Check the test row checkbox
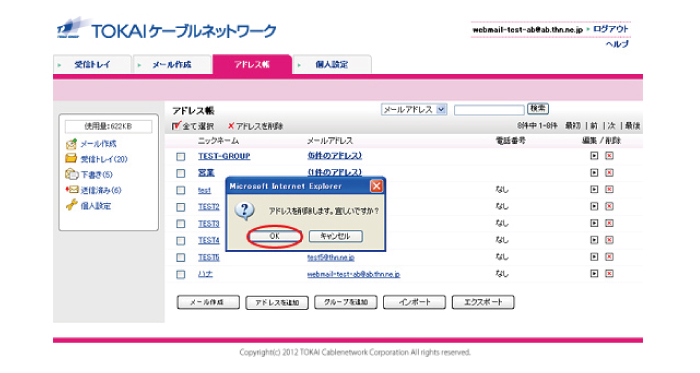 pyautogui.click(x=180, y=190)
